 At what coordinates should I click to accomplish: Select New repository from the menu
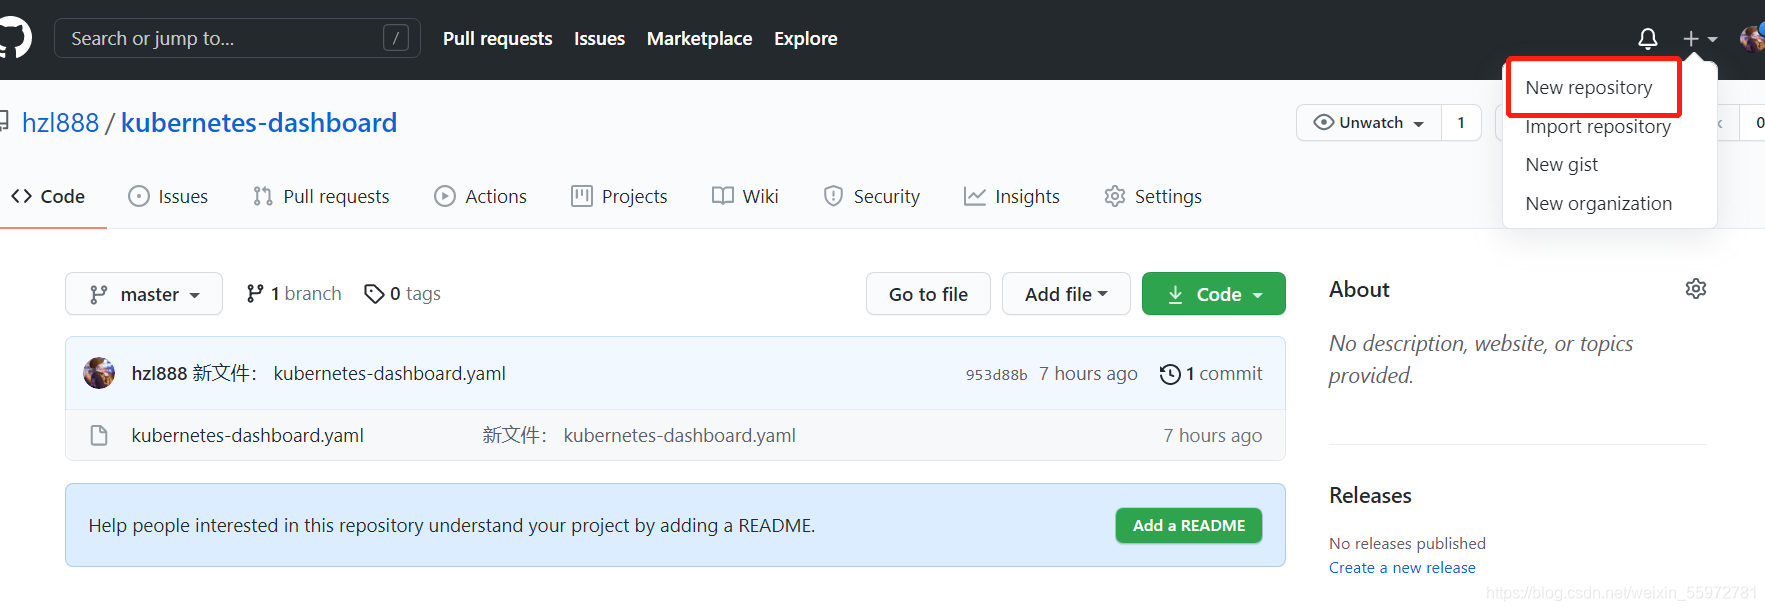[x=1588, y=88]
